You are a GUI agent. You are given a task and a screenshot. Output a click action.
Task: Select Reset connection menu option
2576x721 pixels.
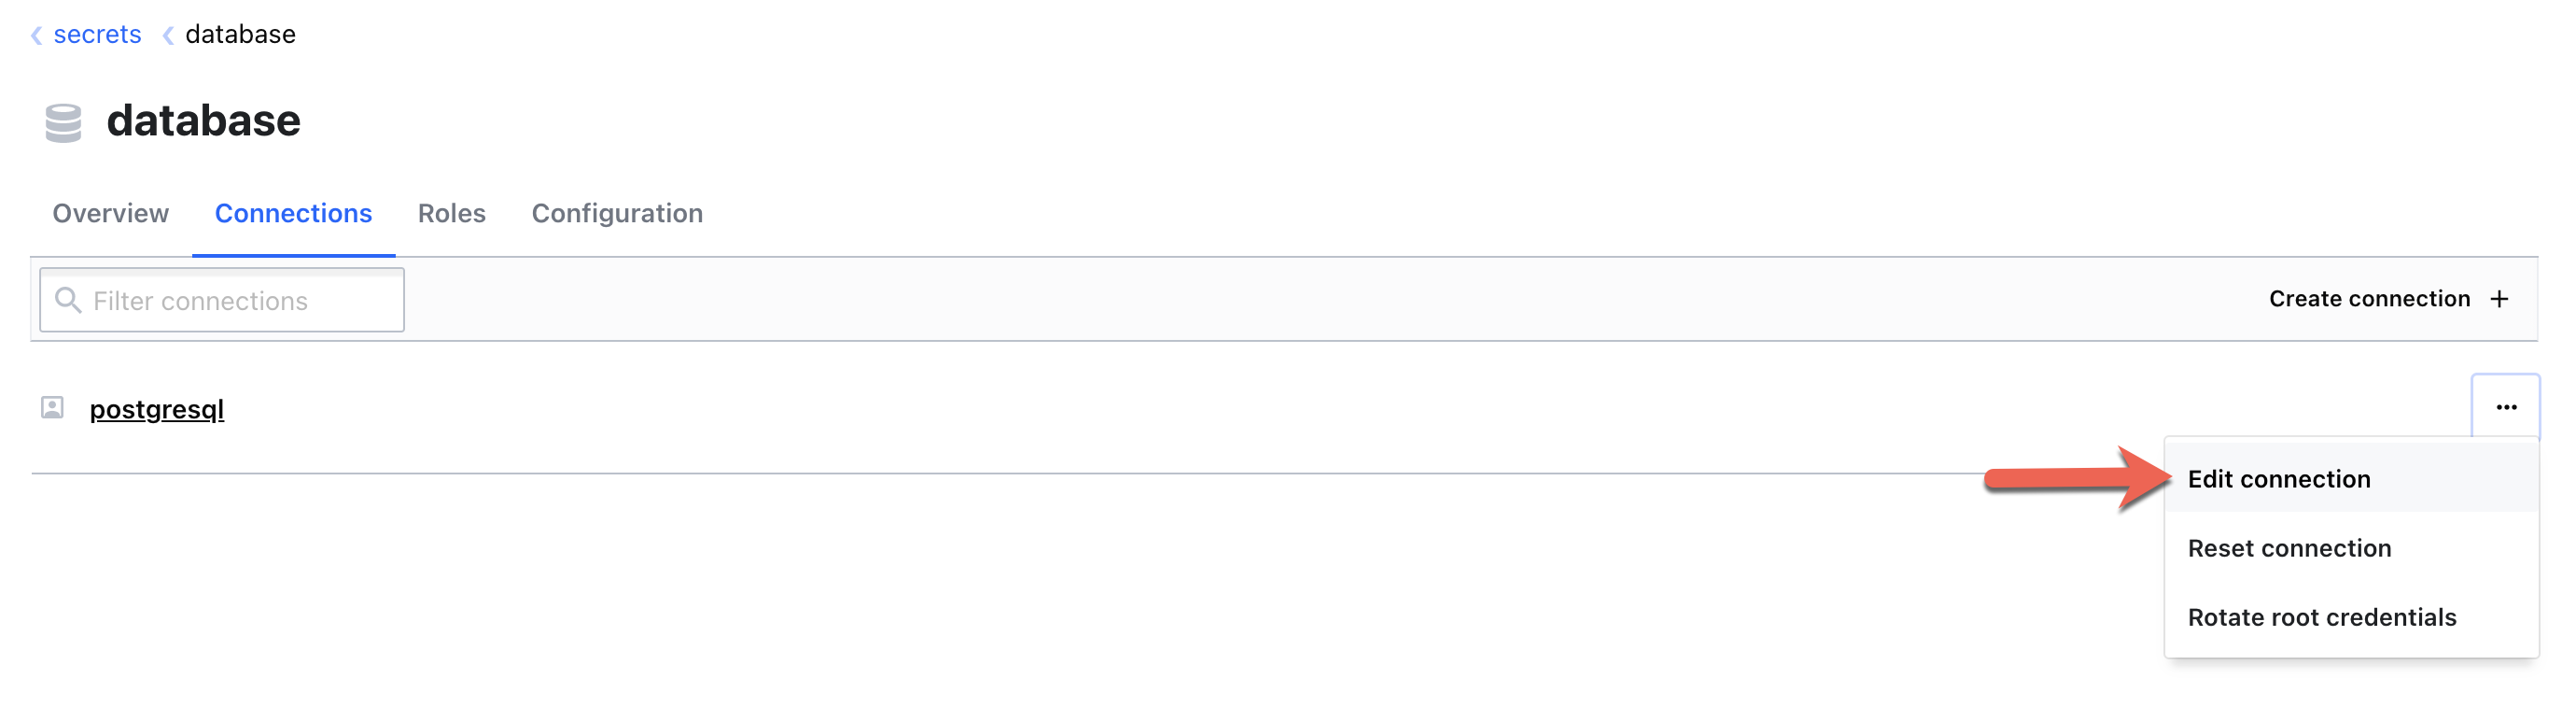[2289, 548]
